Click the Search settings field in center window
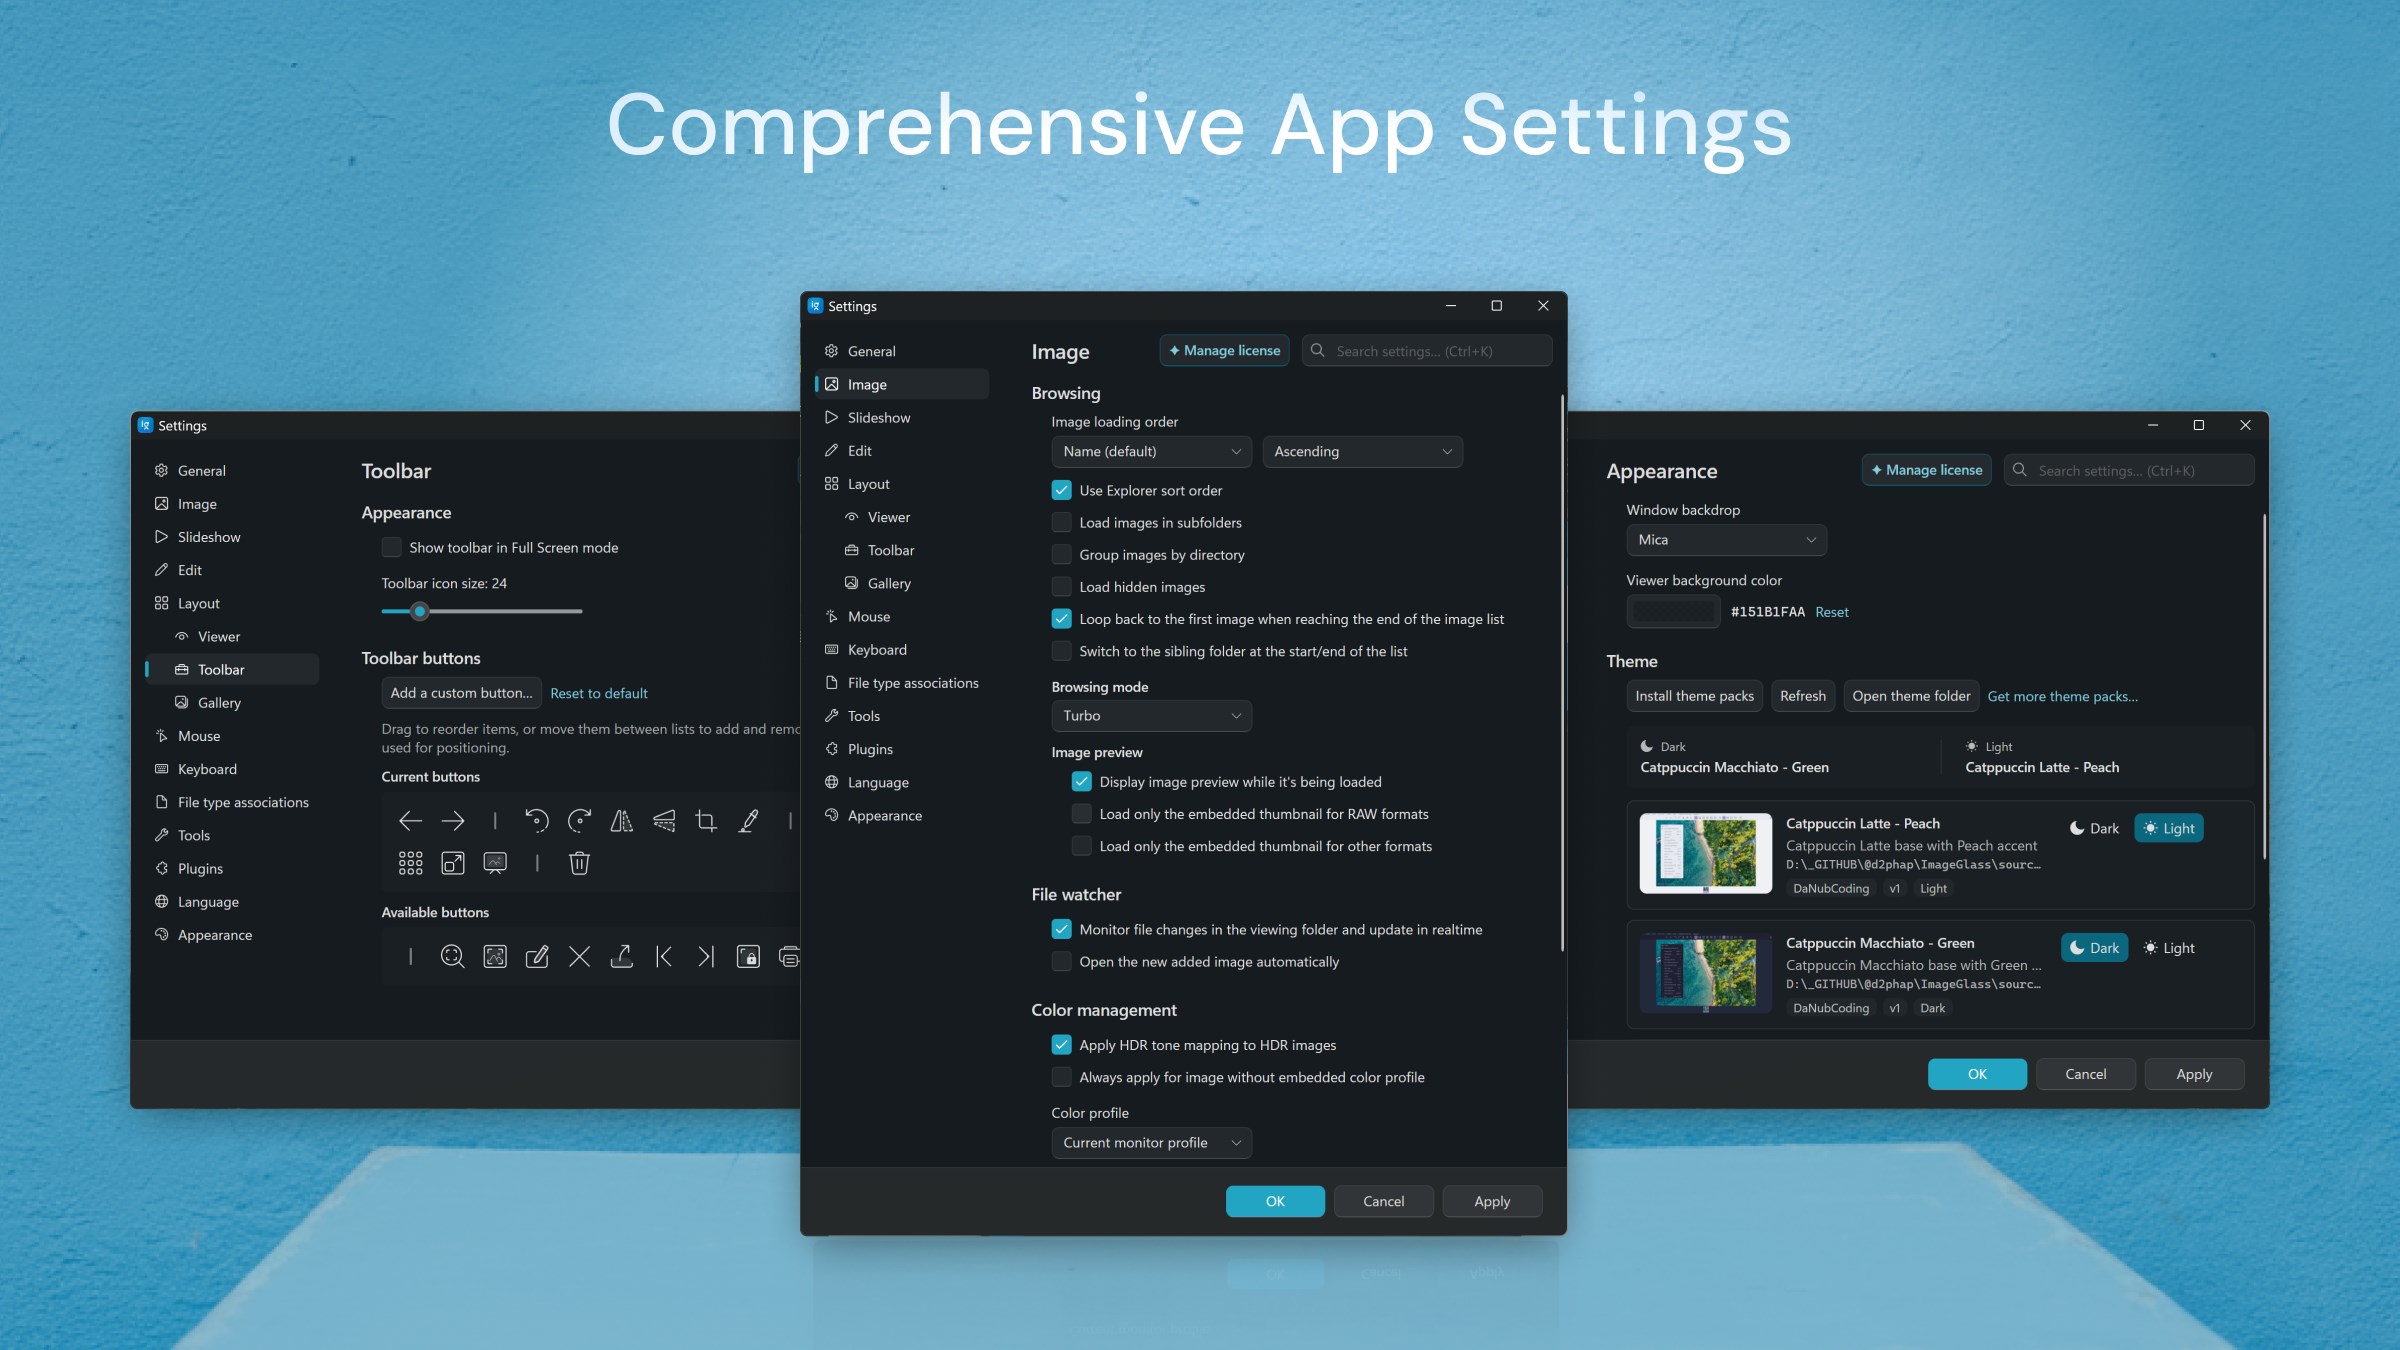 [x=1427, y=351]
